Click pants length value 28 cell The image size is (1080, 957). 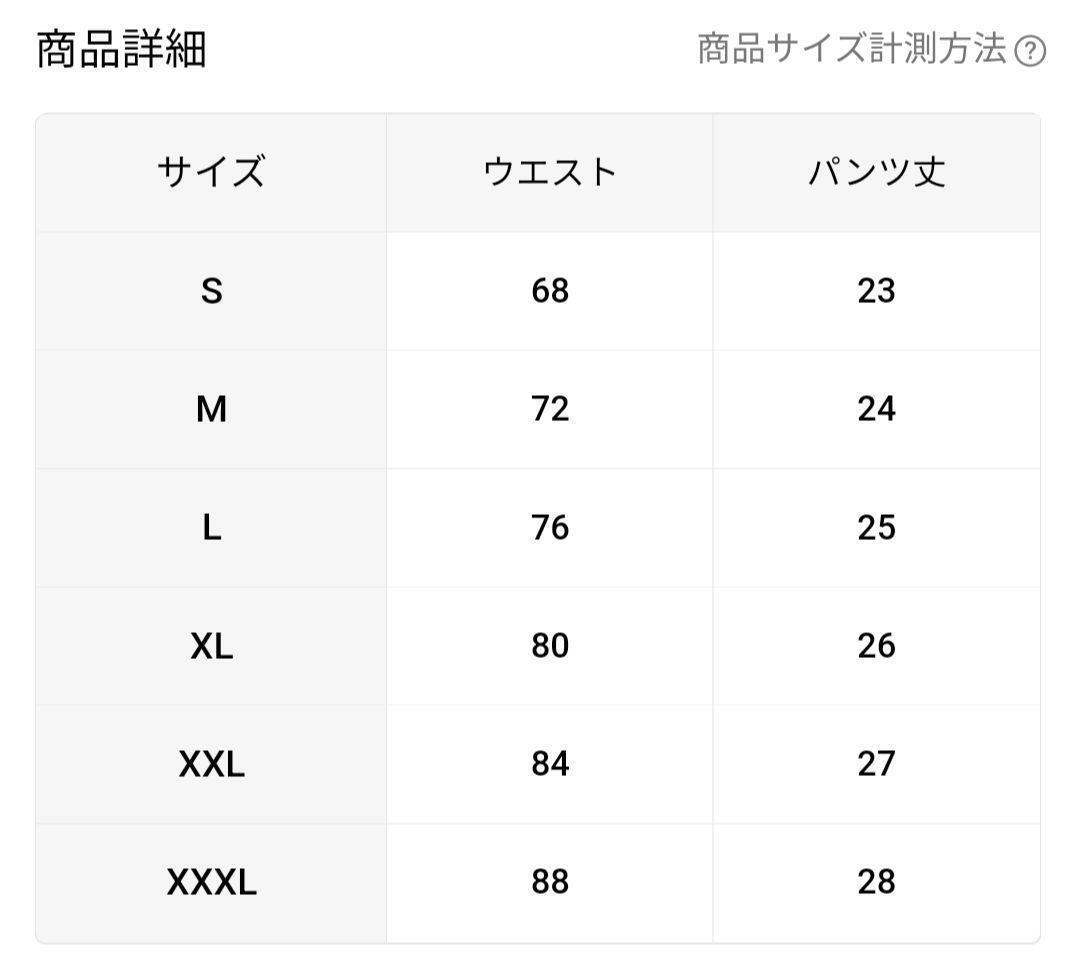click(876, 882)
